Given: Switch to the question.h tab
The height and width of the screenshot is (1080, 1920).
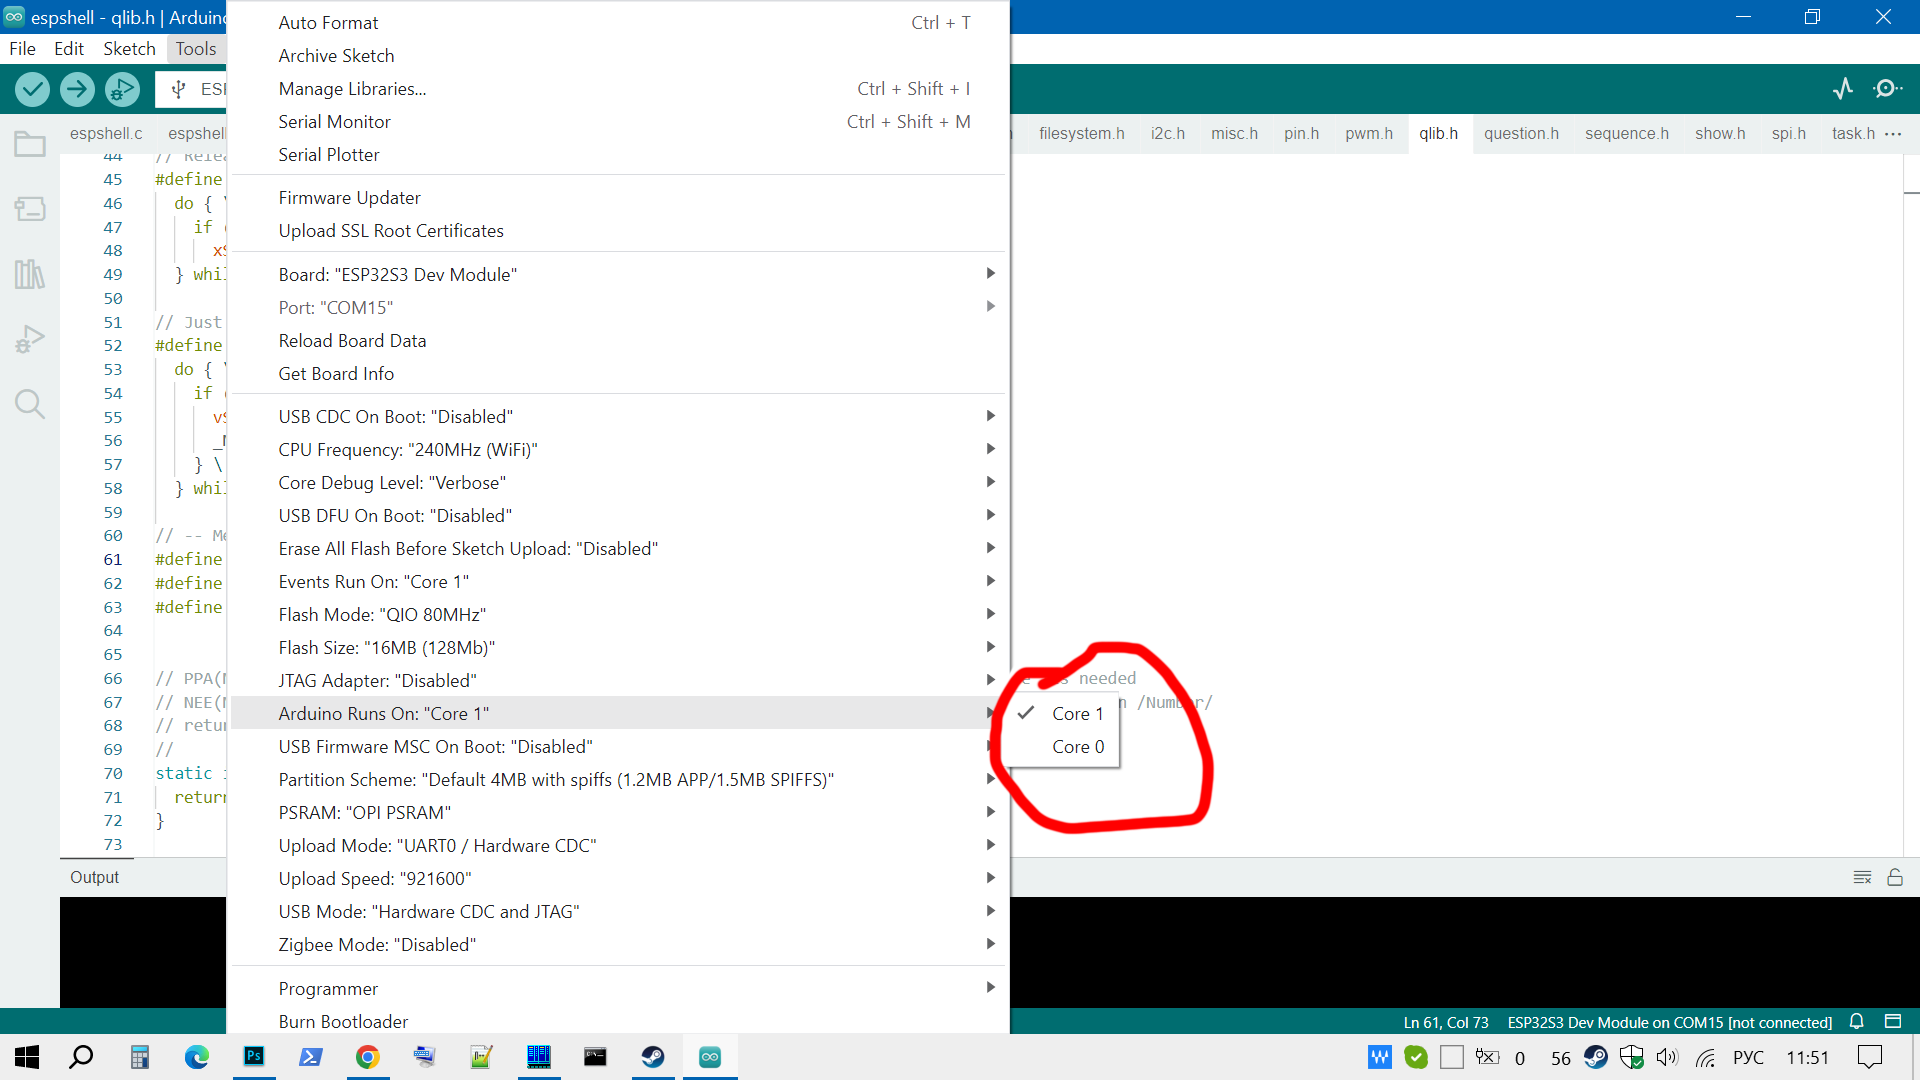Looking at the screenshot, I should (x=1521, y=134).
